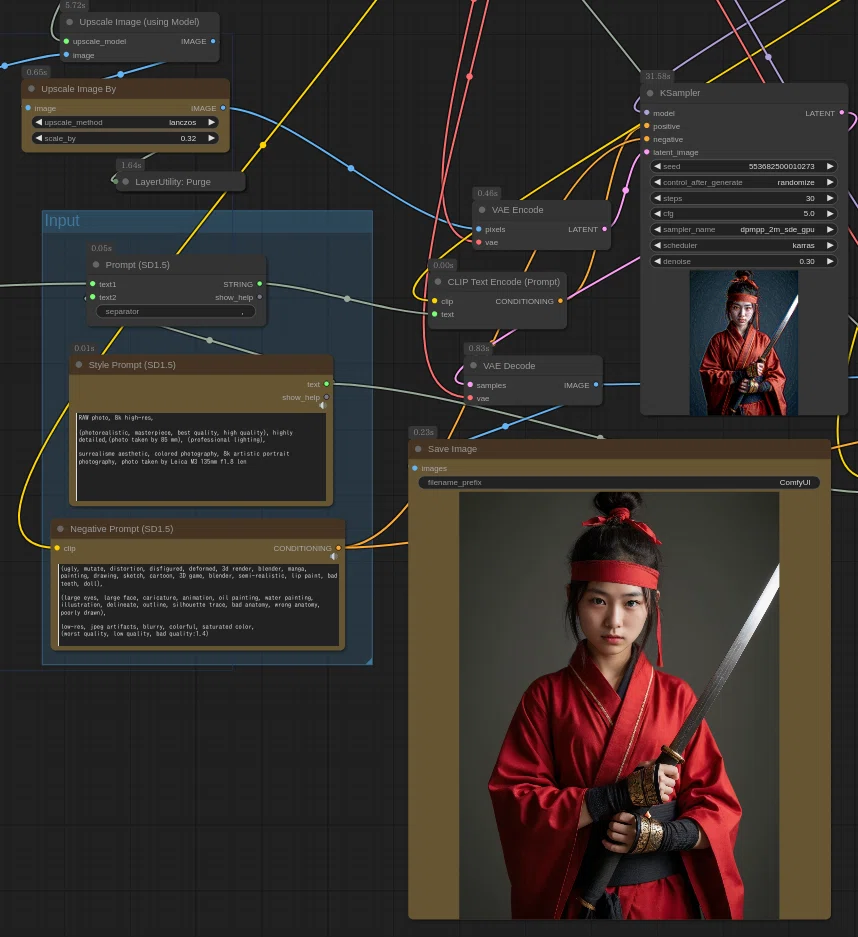Click the Style Prompt text area
The image size is (858, 937).
click(x=201, y=457)
